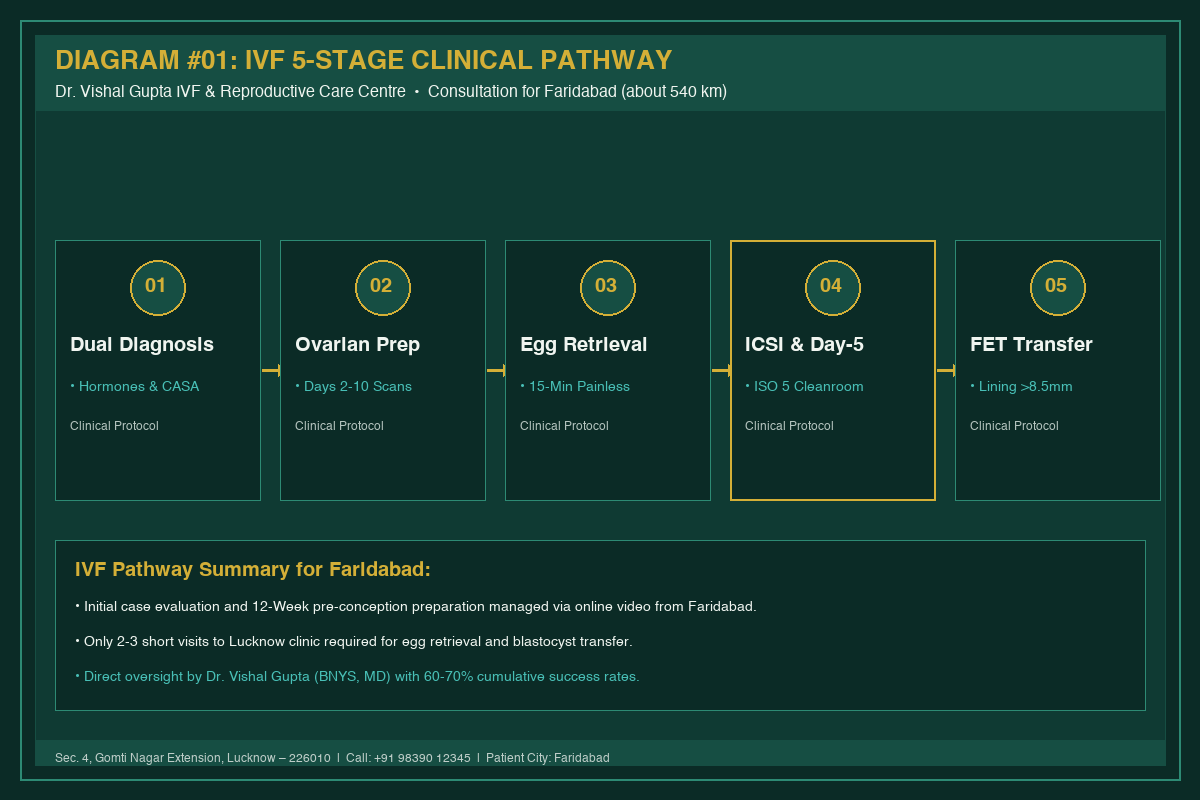The height and width of the screenshot is (800, 1200).
Task: Click the Days 2-10 Scans bullet
Action: coord(353,386)
